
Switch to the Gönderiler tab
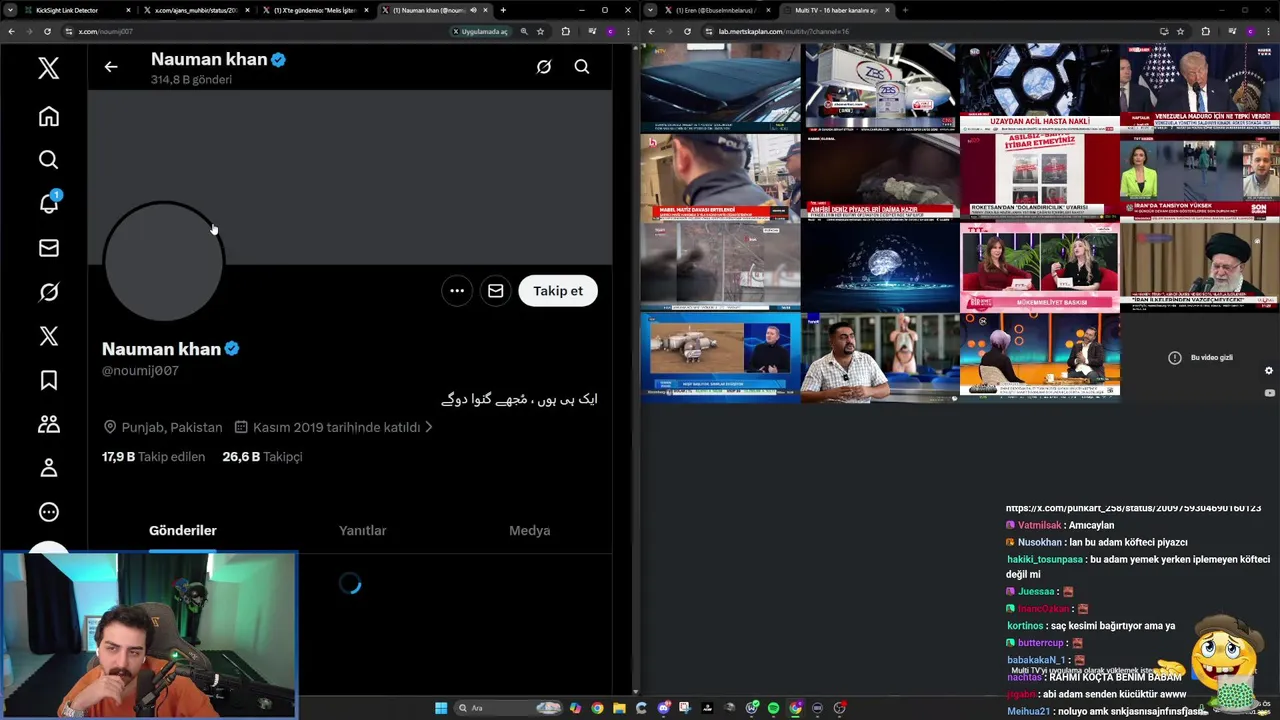click(183, 531)
